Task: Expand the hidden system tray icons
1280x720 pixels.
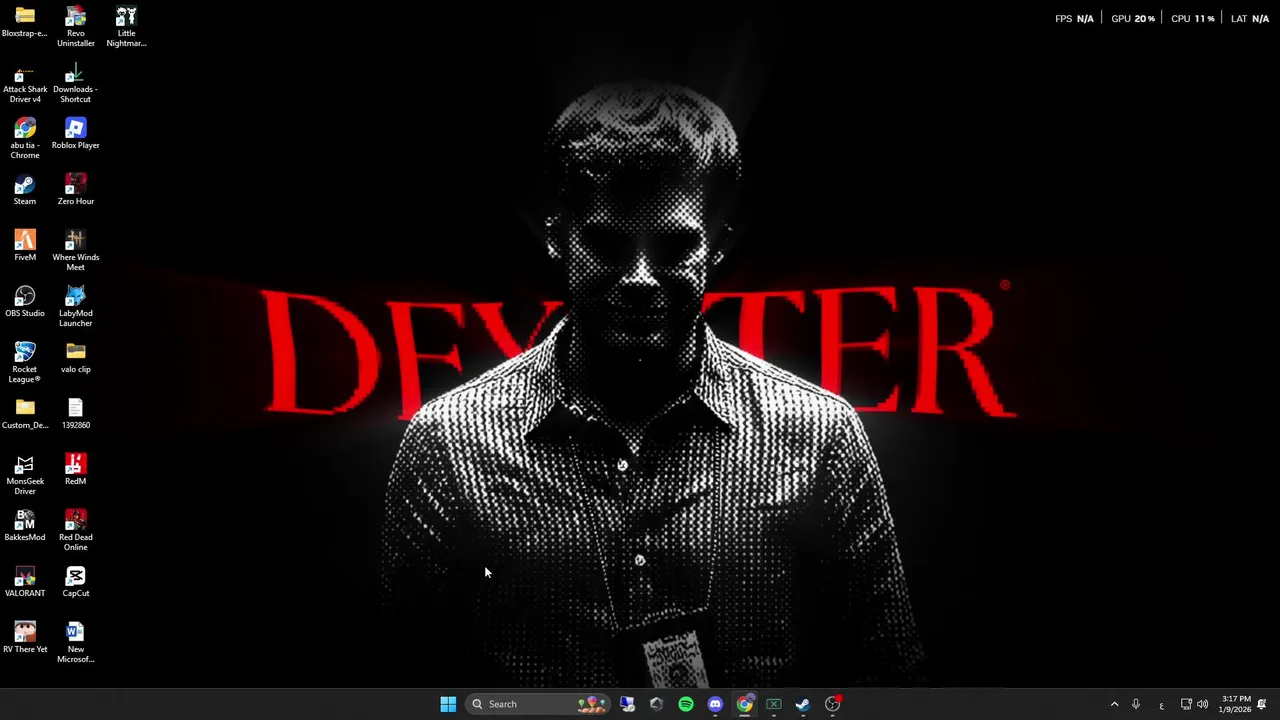Action: pos(1114,704)
